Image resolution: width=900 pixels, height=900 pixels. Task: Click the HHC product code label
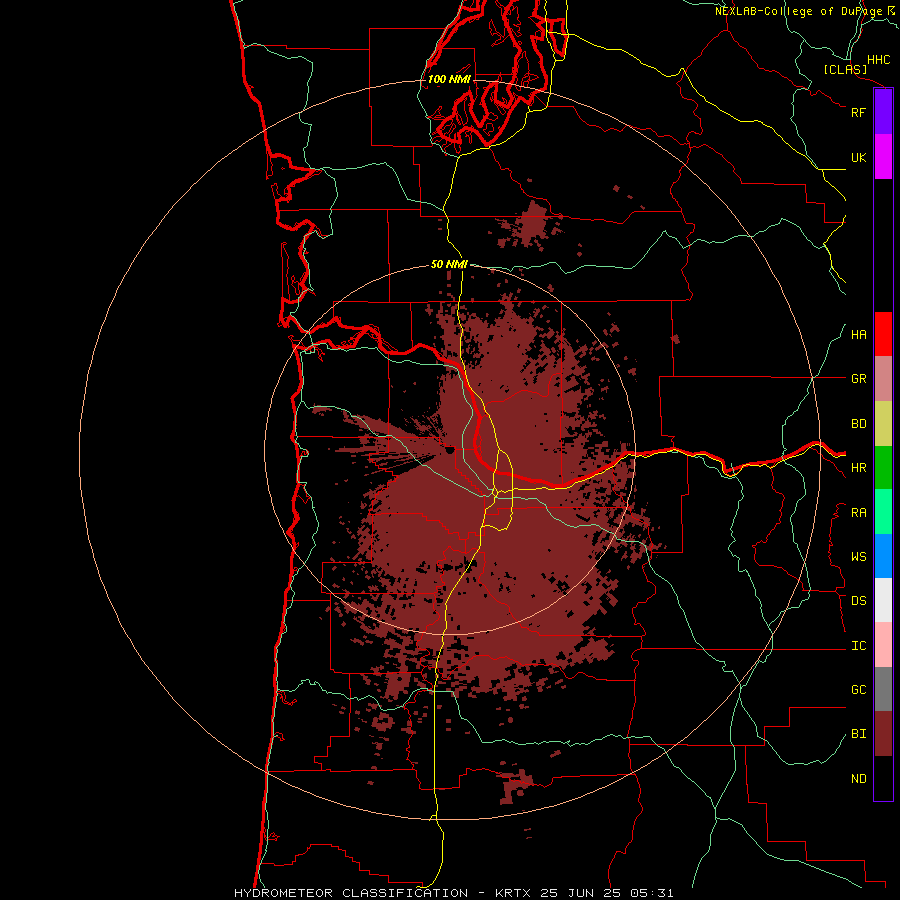(x=878, y=60)
